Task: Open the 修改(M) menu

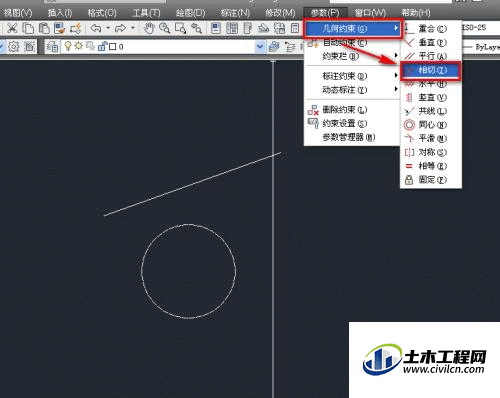Action: pyautogui.click(x=280, y=13)
